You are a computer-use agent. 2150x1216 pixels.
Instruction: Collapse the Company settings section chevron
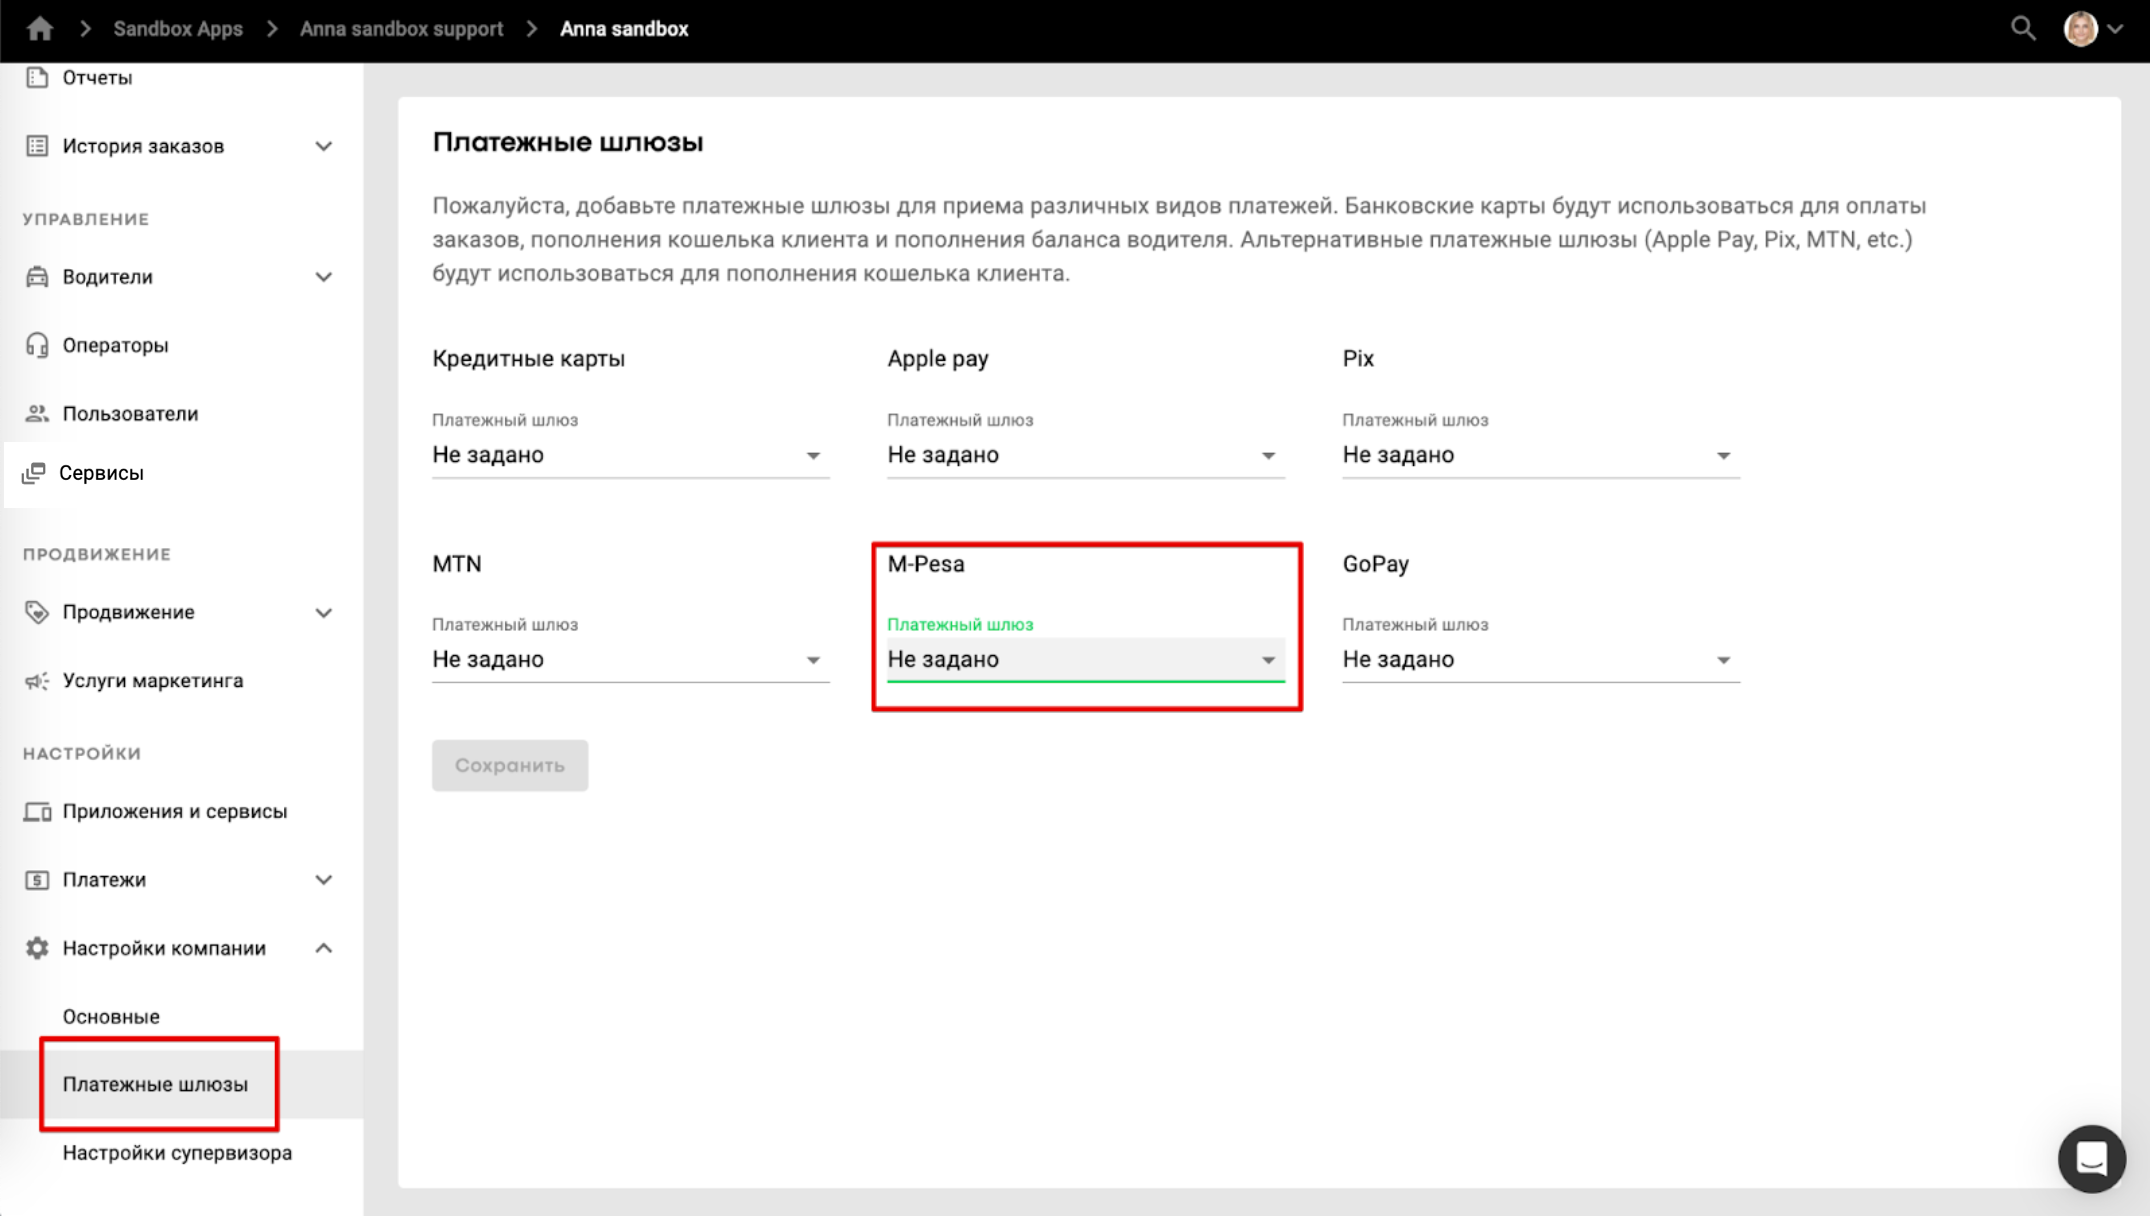tap(323, 948)
